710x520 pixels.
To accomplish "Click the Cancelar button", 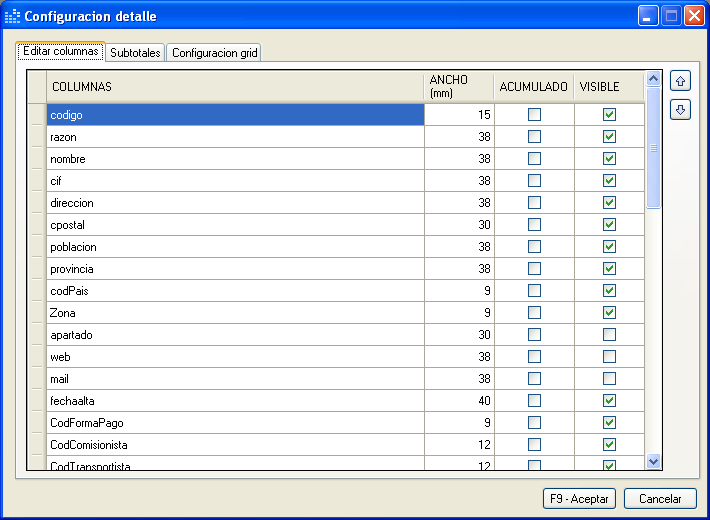I will (660, 498).
